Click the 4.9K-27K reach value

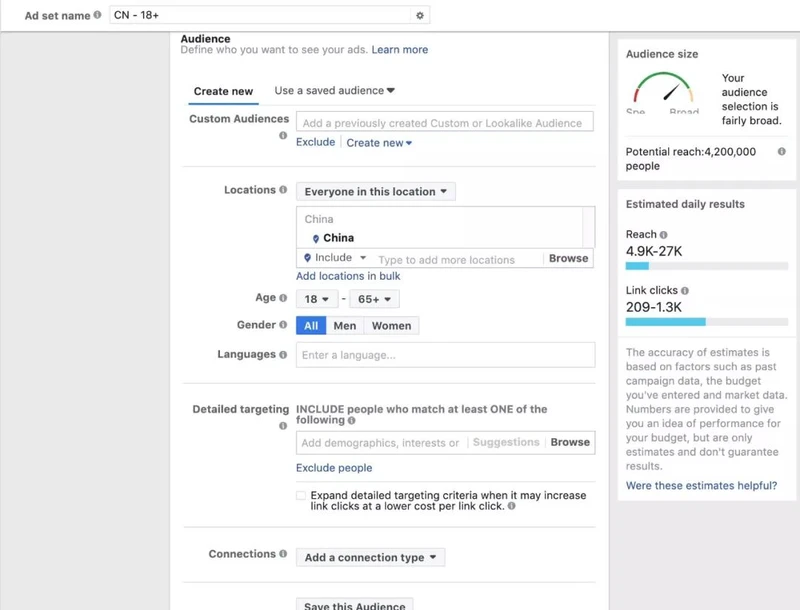pos(654,251)
